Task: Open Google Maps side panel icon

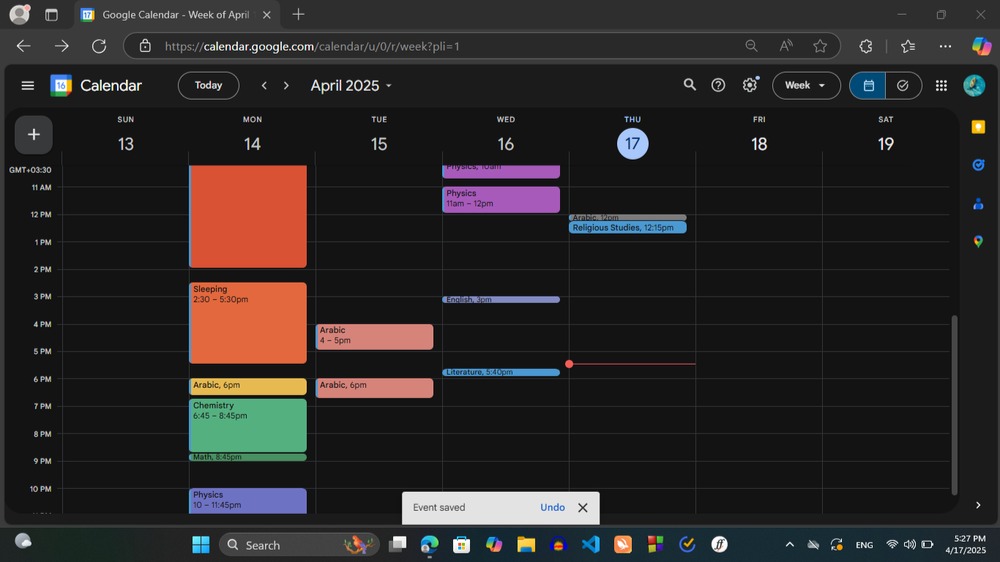Action: [x=978, y=242]
